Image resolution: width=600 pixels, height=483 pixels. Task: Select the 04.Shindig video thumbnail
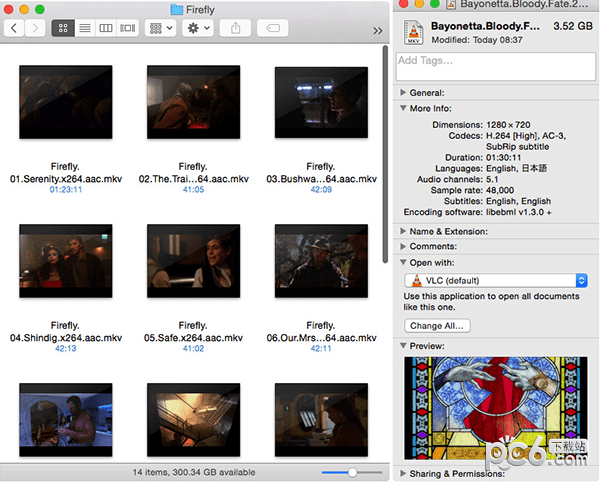point(66,261)
